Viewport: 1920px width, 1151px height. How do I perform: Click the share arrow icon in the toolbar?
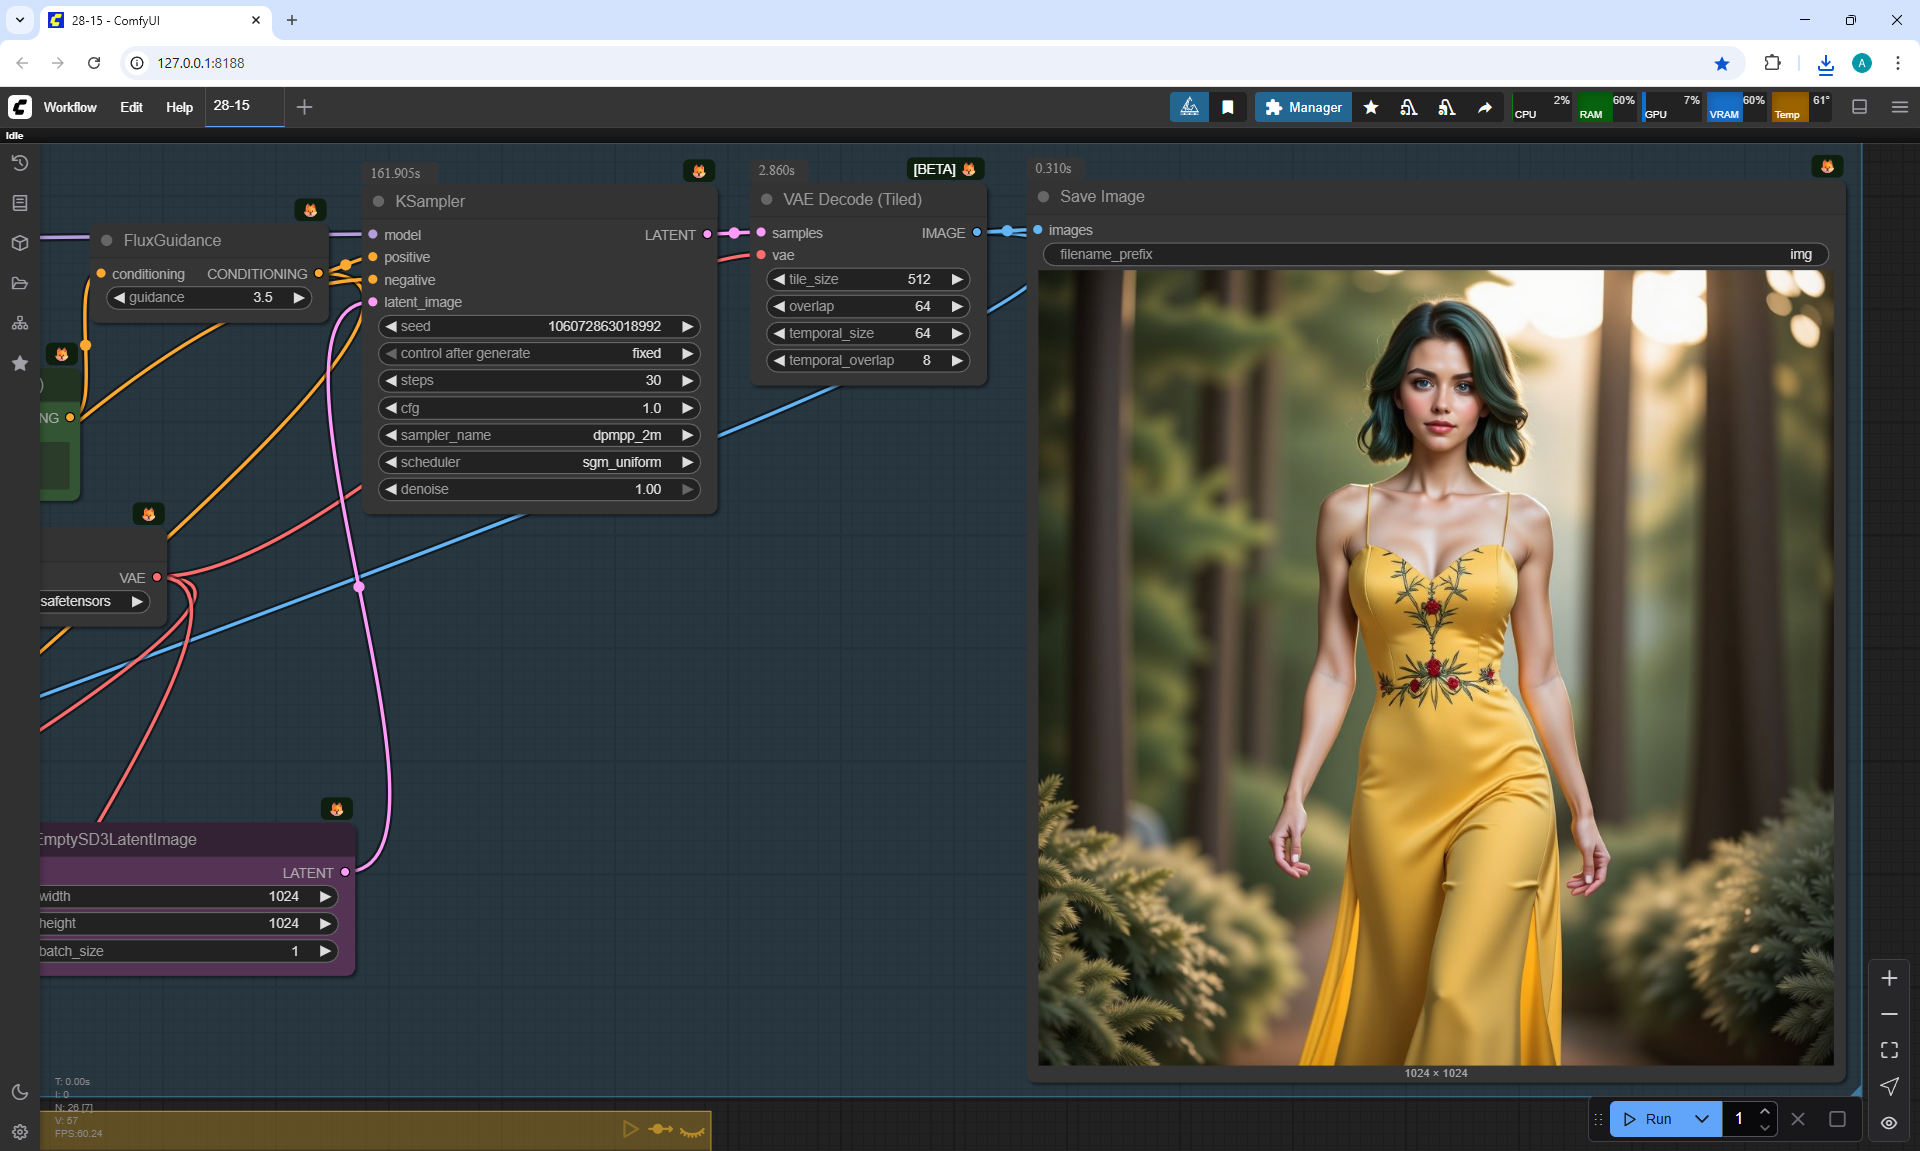point(1485,107)
